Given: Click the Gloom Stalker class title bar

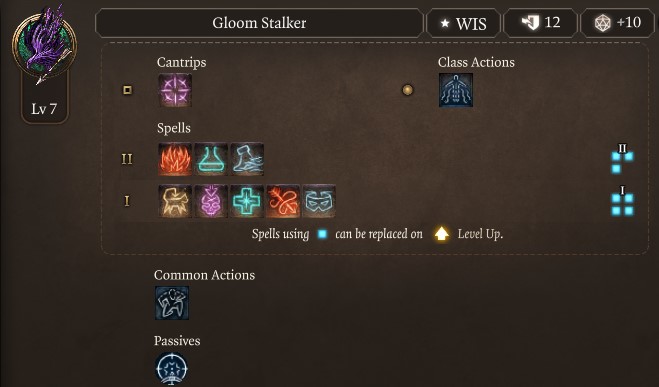Looking at the screenshot, I should click(x=259, y=23).
